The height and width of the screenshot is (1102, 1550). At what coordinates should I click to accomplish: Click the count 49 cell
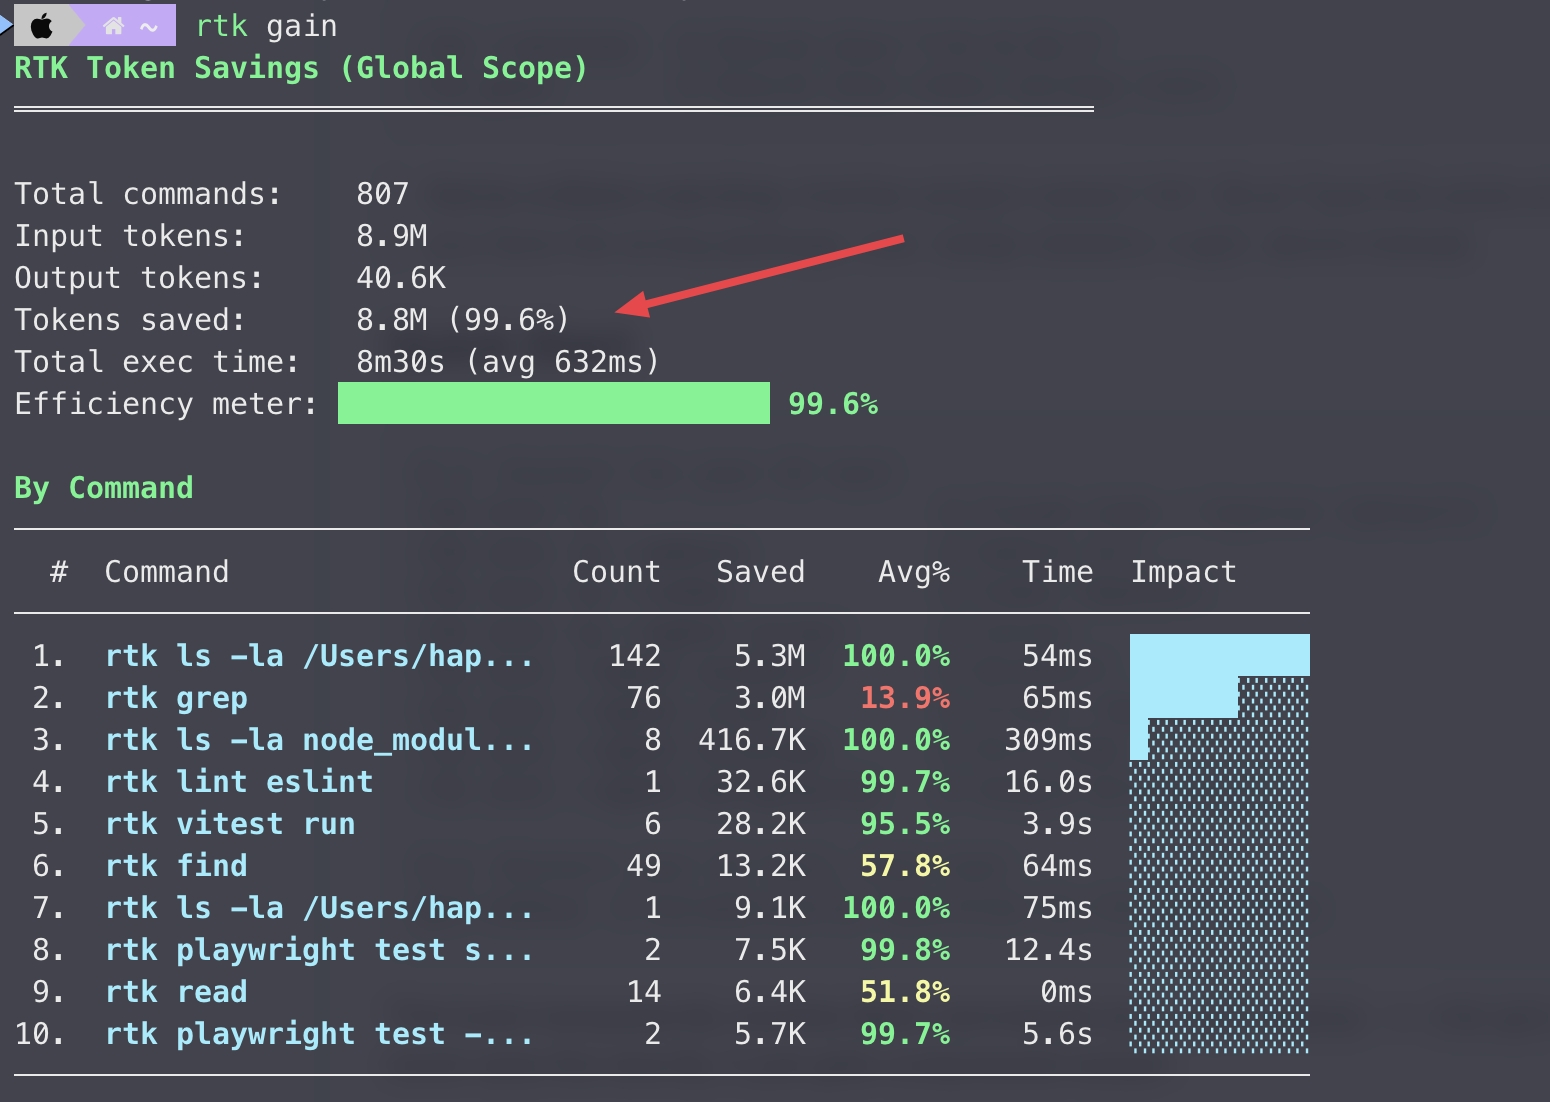(x=644, y=865)
